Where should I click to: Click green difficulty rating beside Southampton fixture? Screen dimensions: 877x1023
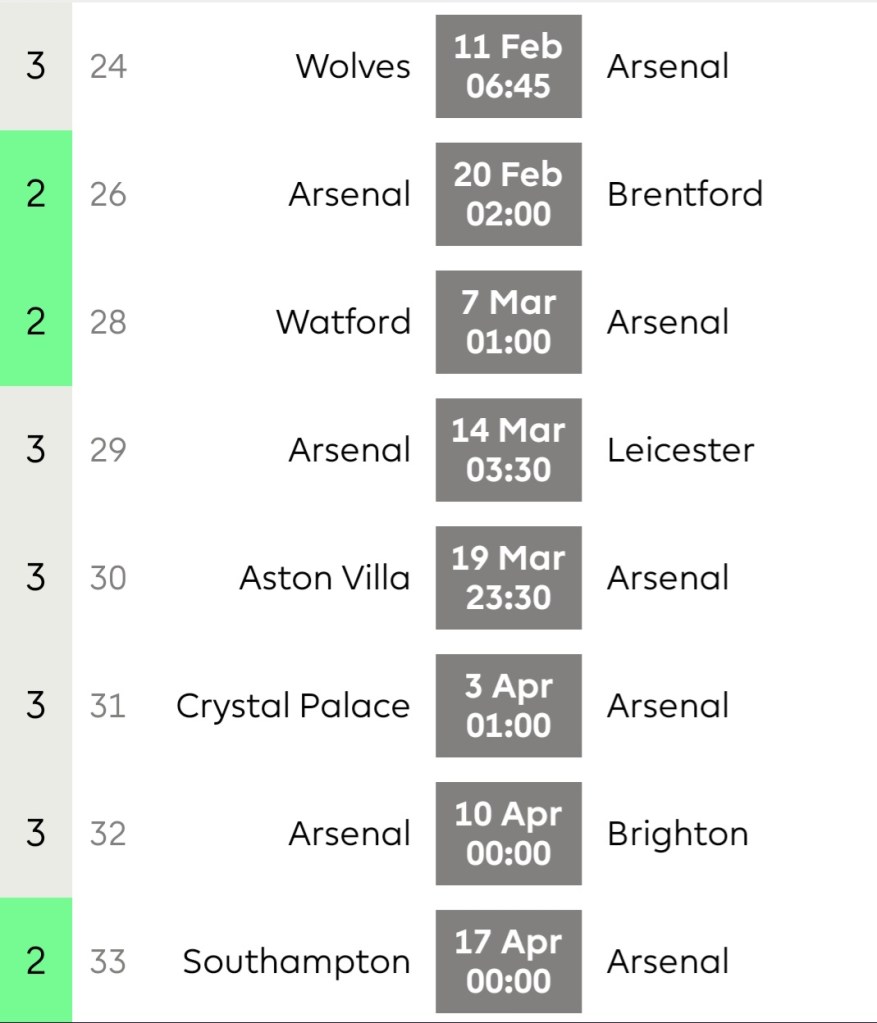click(x=36, y=962)
